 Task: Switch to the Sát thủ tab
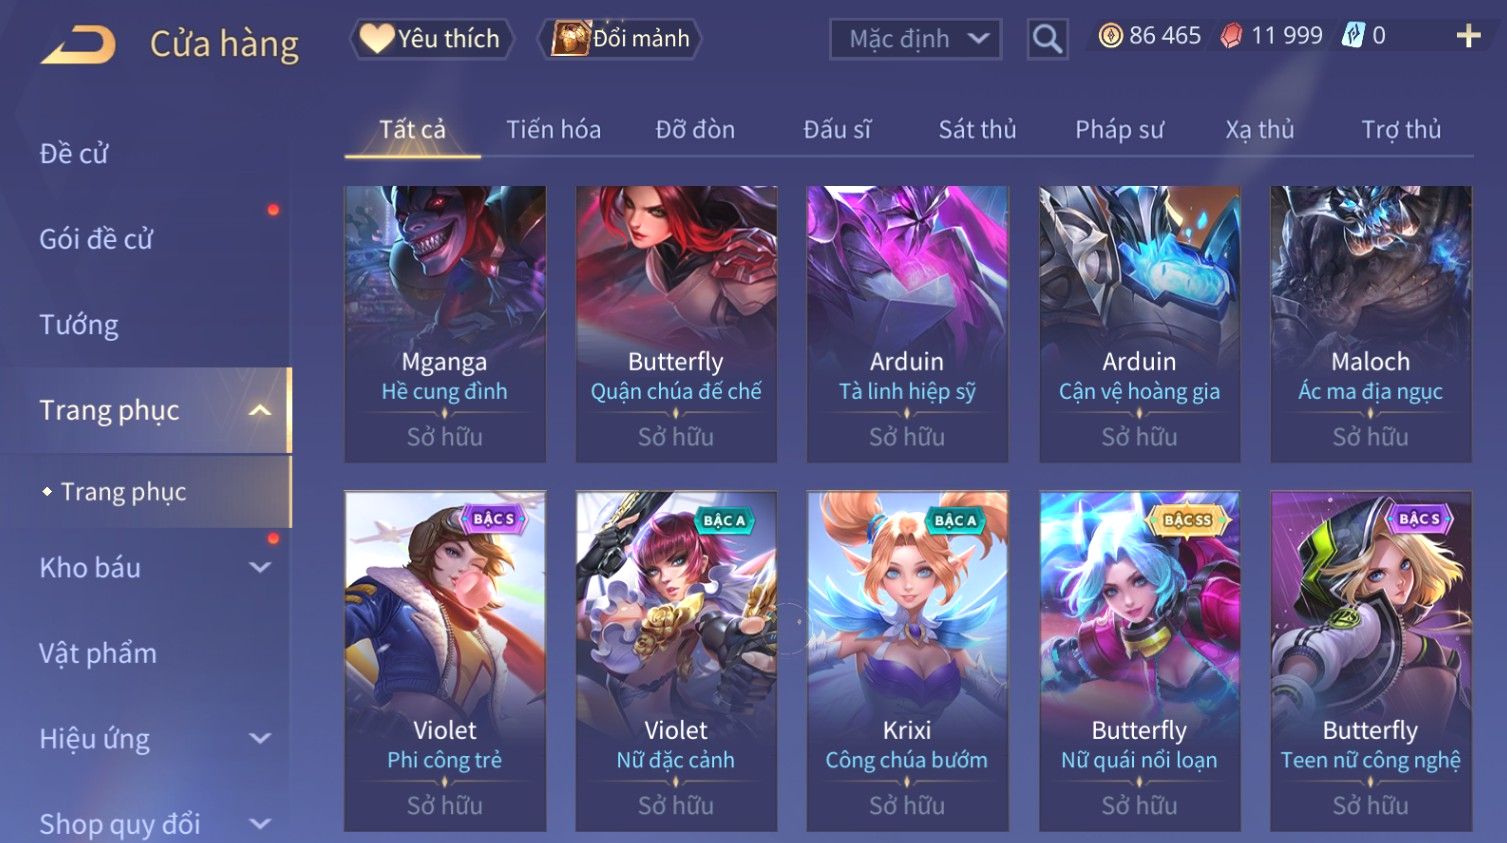click(x=977, y=130)
